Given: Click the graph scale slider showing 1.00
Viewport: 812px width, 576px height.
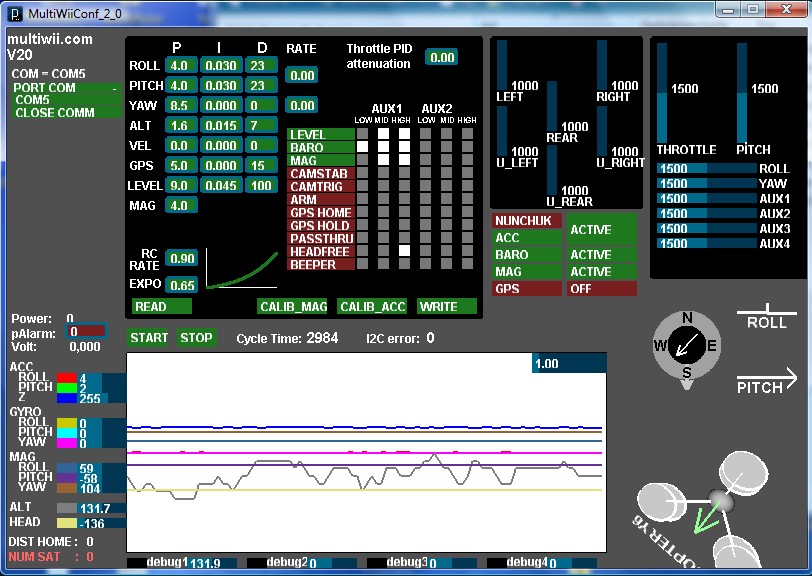Looking at the screenshot, I should 569,363.
